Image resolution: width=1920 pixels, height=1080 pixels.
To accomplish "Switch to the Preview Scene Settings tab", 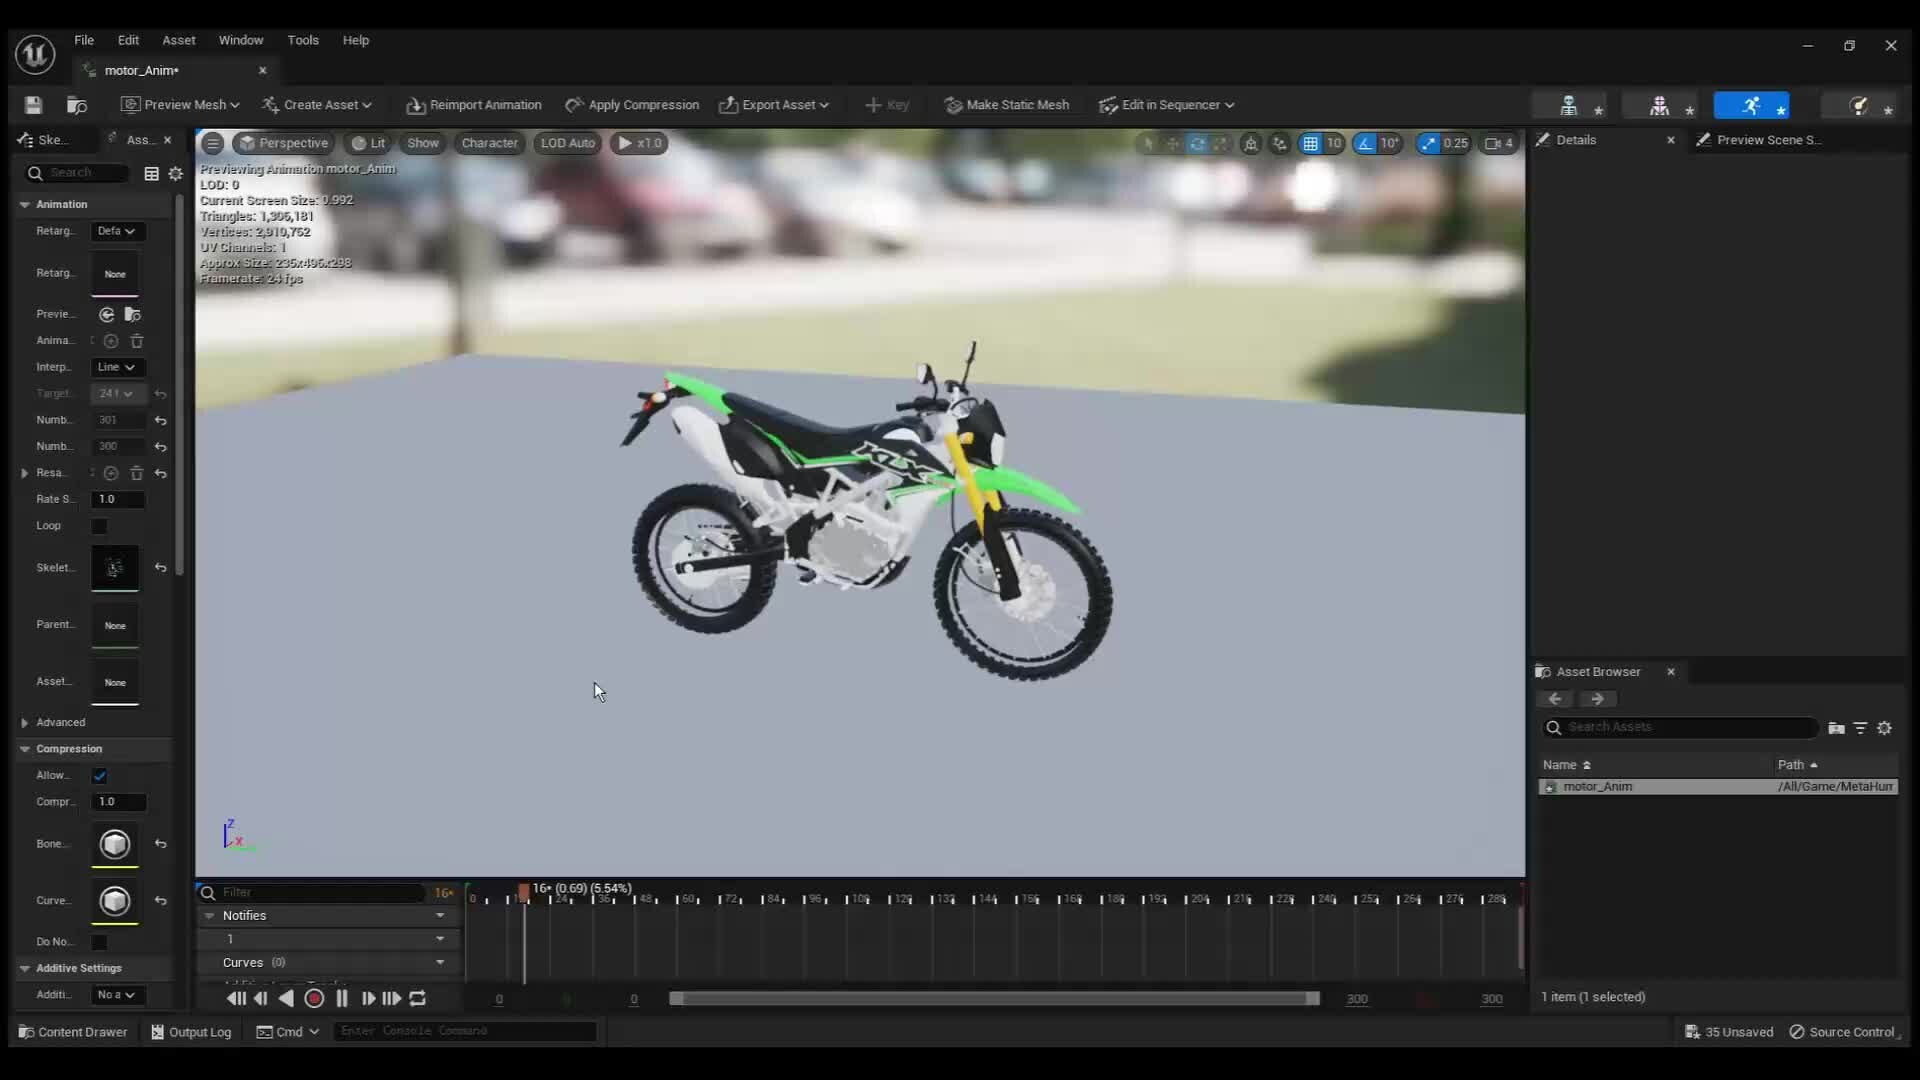I will click(1766, 140).
